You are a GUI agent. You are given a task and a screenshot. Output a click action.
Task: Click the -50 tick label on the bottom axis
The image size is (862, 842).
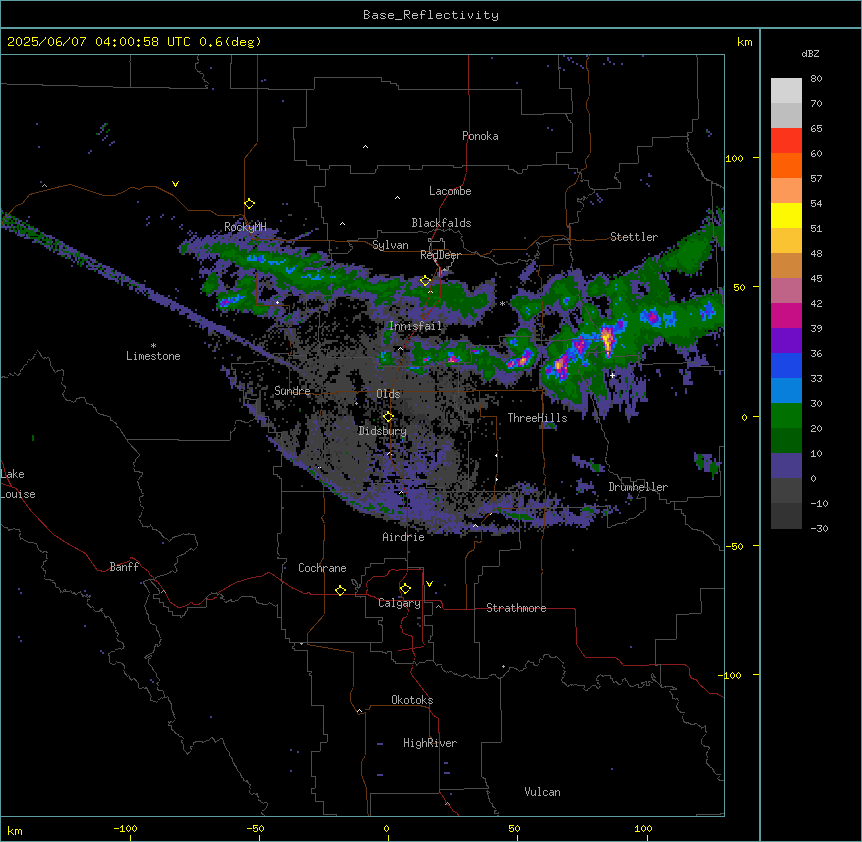pos(255,828)
